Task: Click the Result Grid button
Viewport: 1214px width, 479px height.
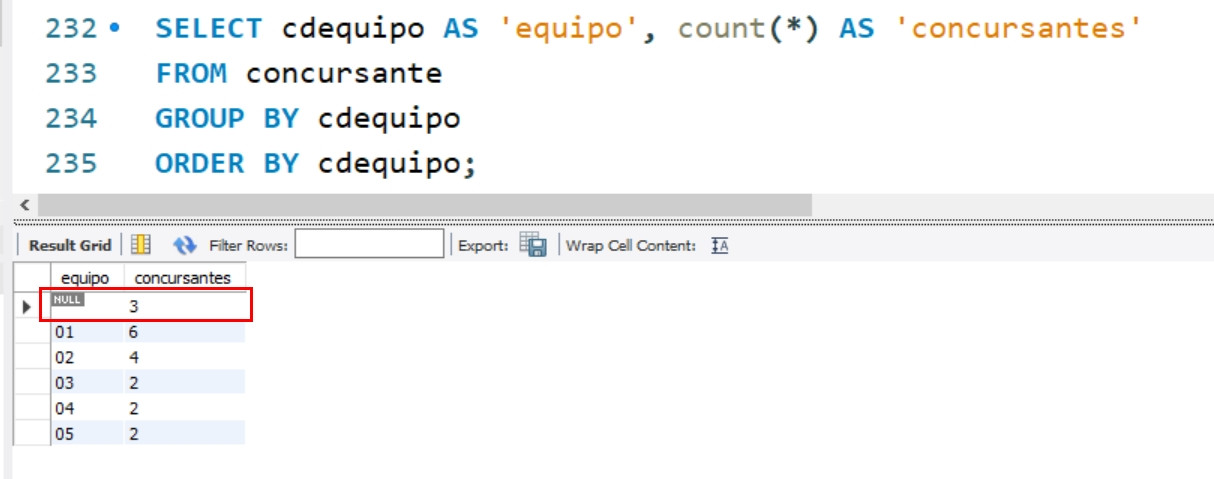Action: (69, 245)
